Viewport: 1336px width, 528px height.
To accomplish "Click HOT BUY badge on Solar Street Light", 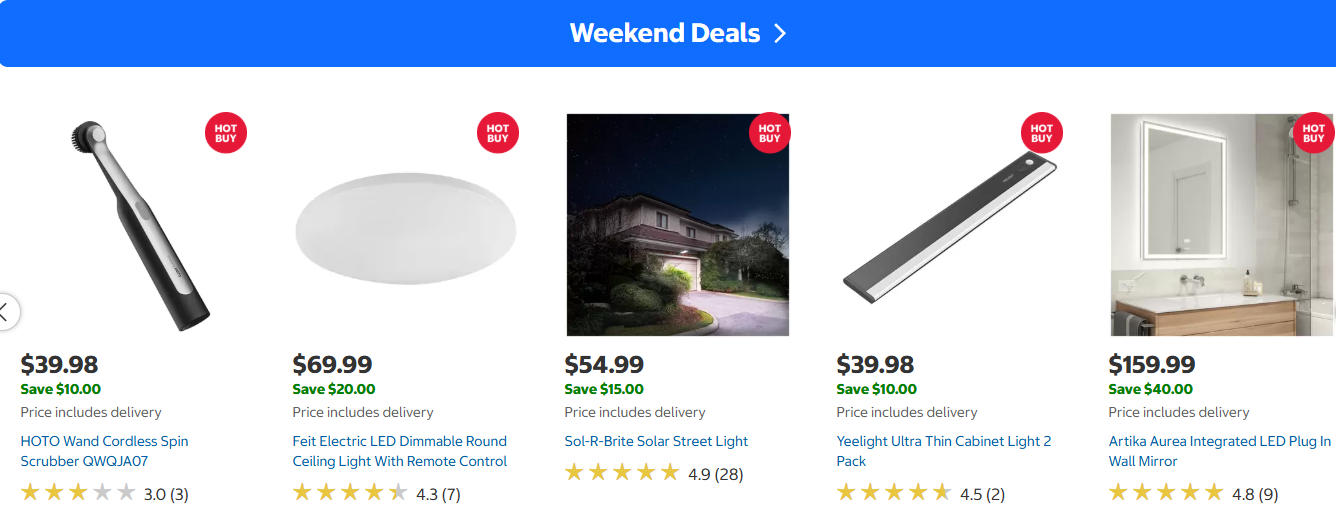I will pyautogui.click(x=769, y=133).
